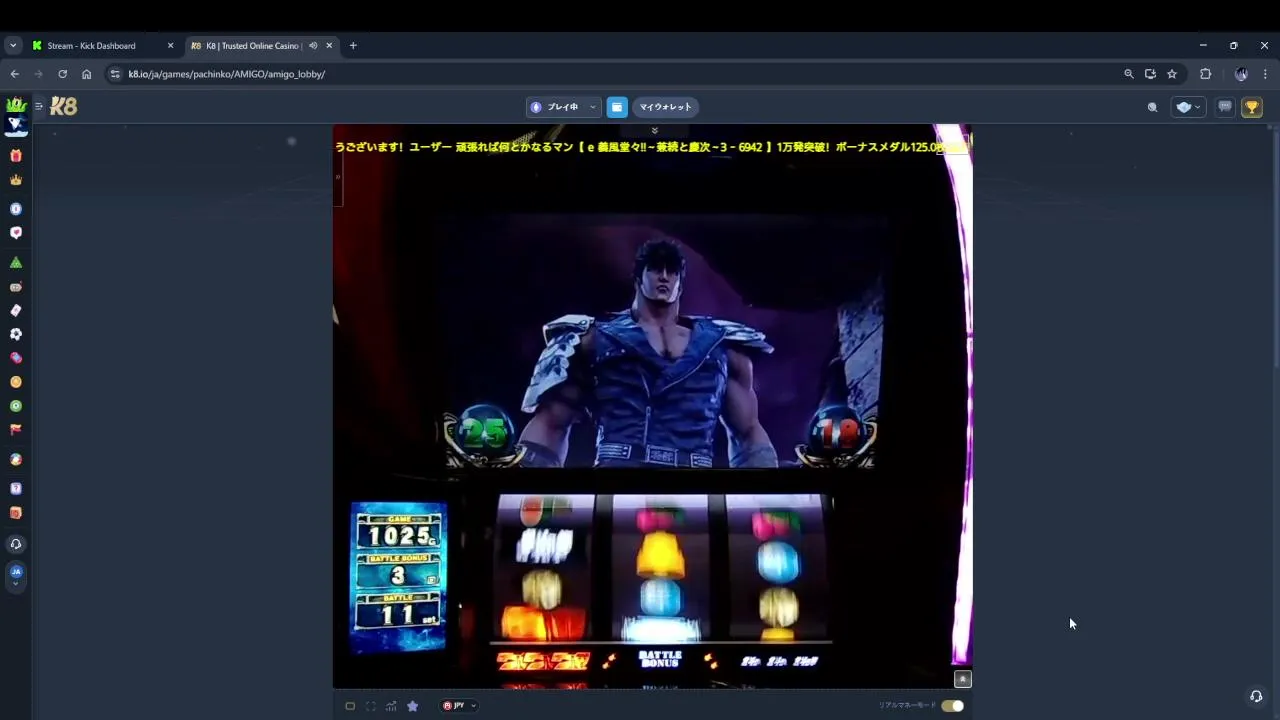Click the scroll-to-top button under the game
This screenshot has width=1280, height=720.
[x=963, y=679]
